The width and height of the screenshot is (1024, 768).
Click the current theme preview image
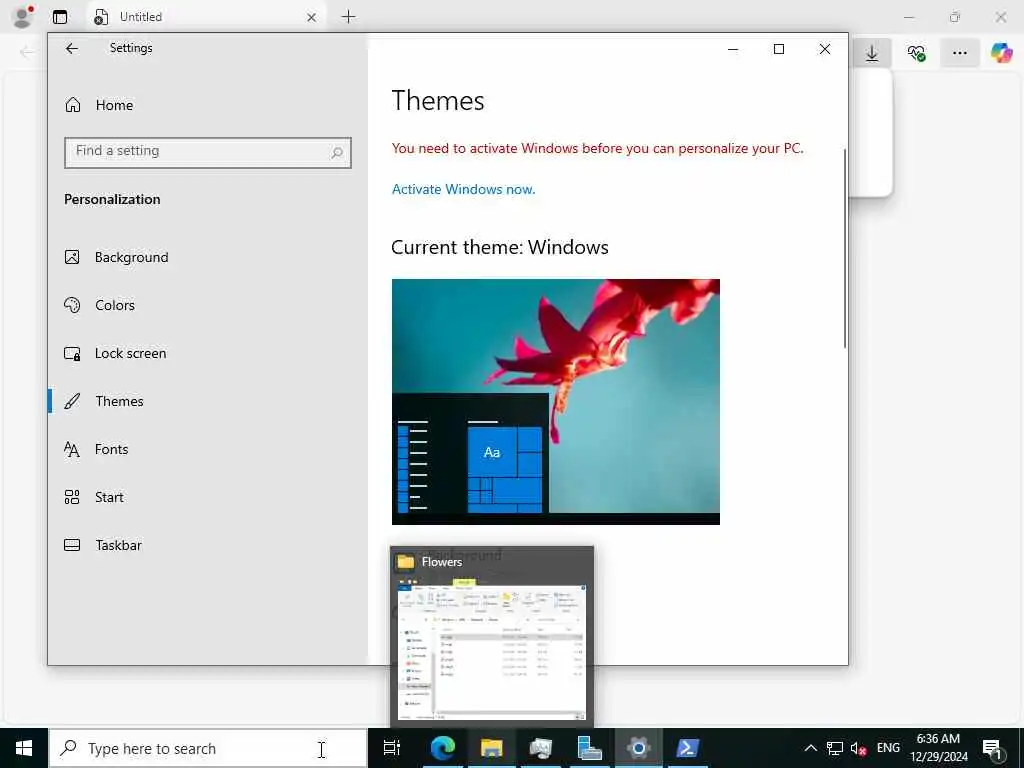pos(556,402)
